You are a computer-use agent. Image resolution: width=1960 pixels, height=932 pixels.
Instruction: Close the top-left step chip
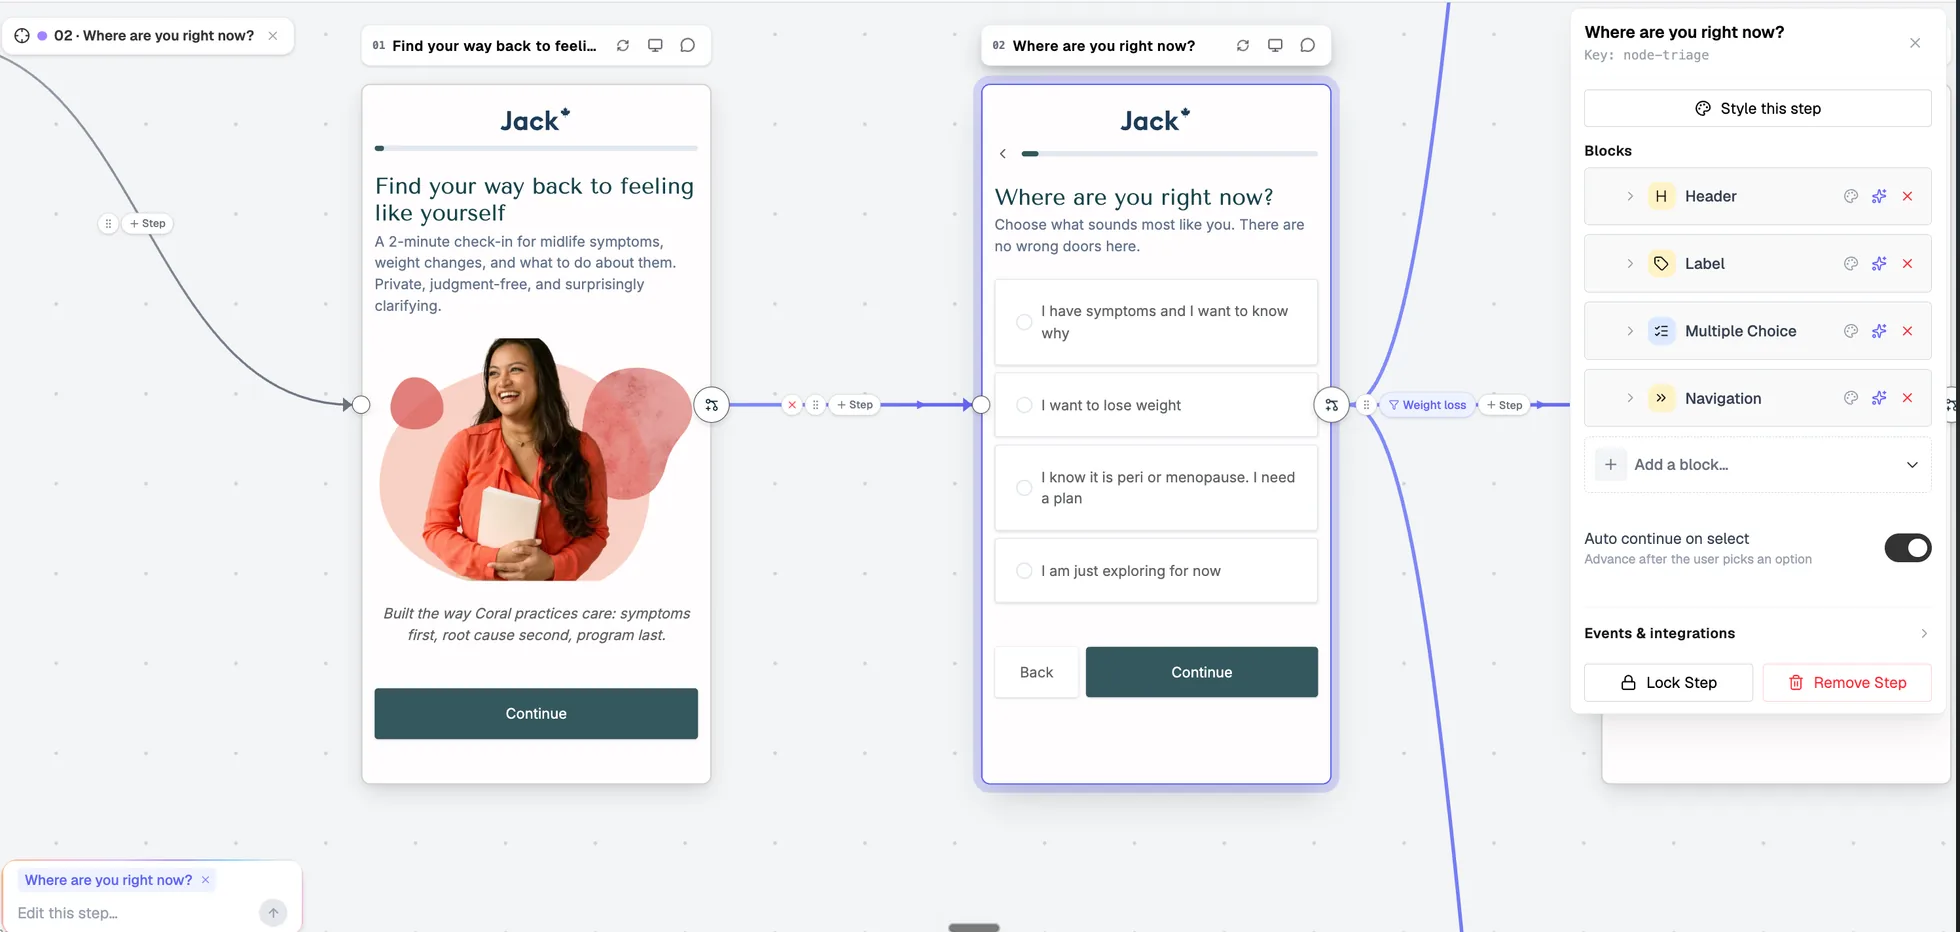click(273, 35)
